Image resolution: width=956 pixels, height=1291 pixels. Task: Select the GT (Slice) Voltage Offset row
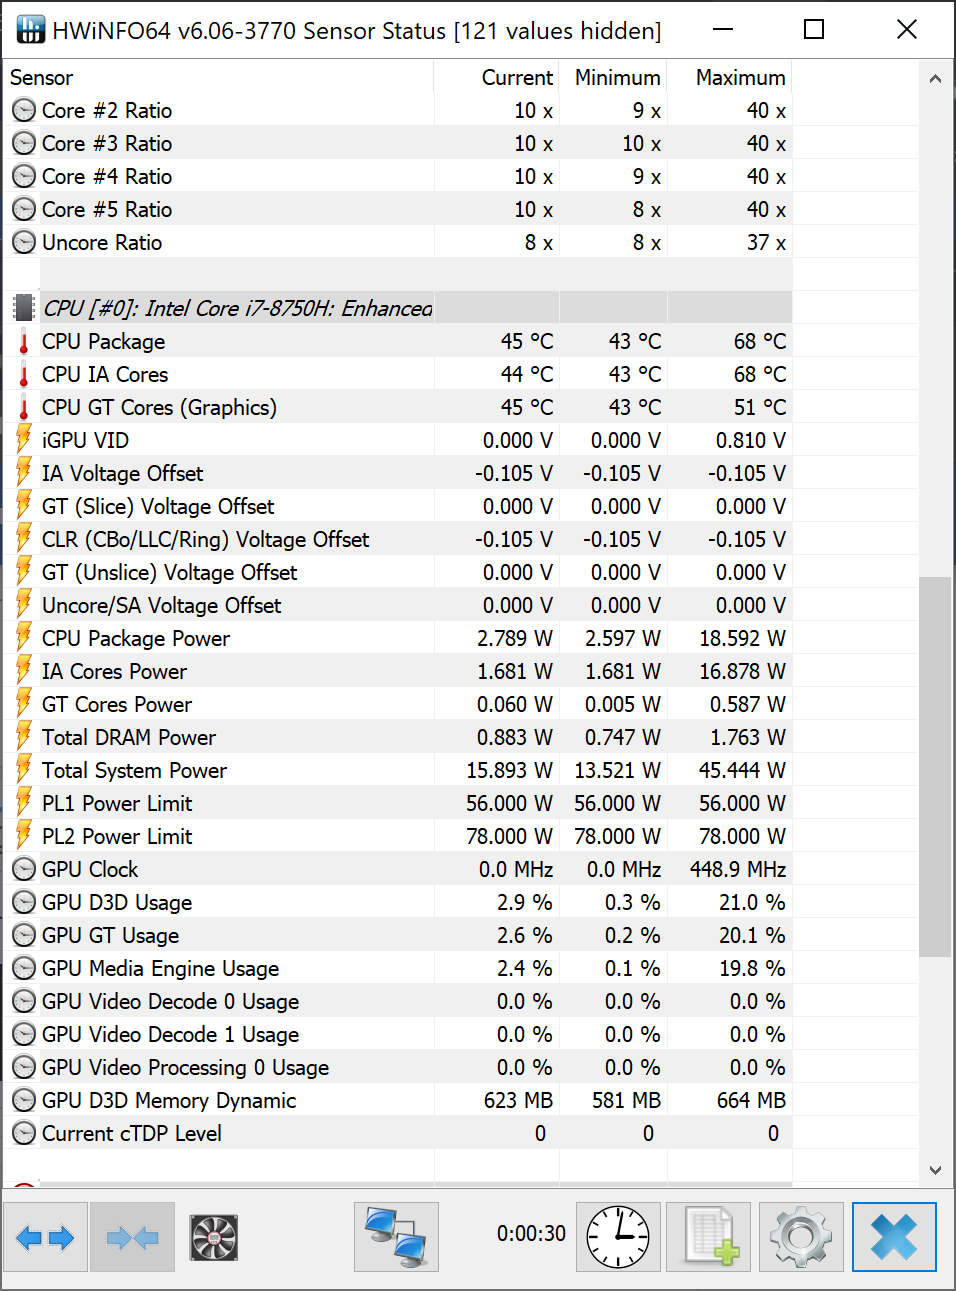pos(398,506)
